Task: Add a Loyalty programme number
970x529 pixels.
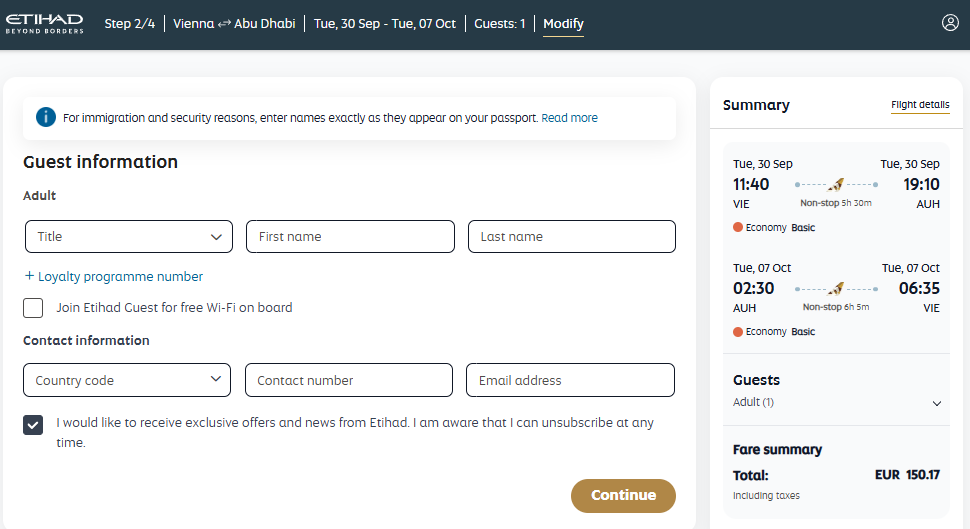Action: [x=114, y=277]
